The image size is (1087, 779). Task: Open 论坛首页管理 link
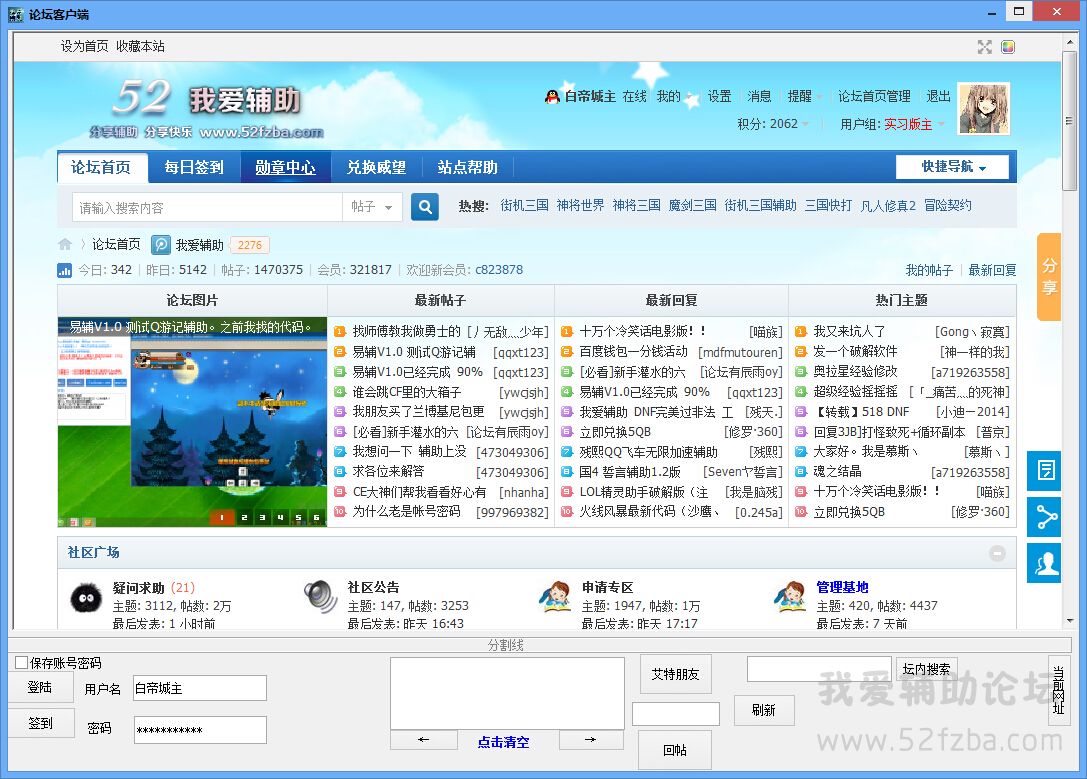(873, 96)
